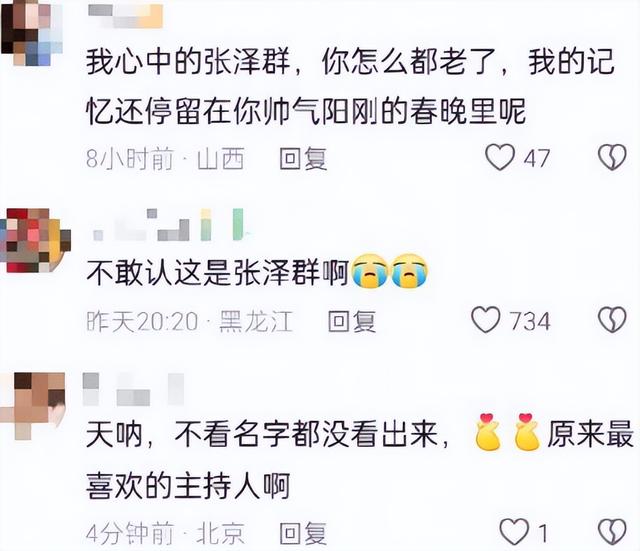Tap the 47 like count
The image size is (640, 551).
pyautogui.click(x=537, y=158)
